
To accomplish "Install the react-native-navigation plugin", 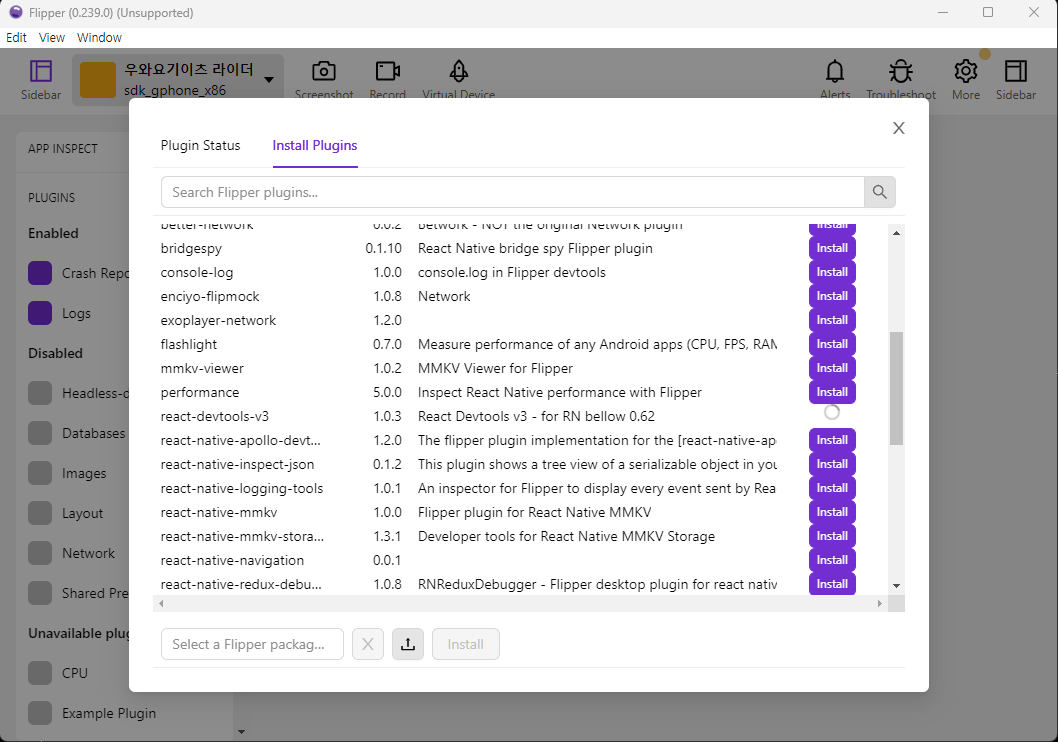I will click(x=832, y=560).
